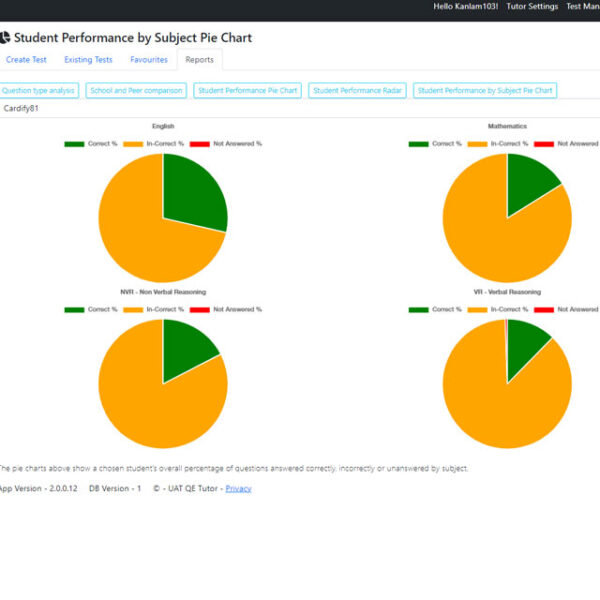Open School and Peer comparison report

point(136,90)
